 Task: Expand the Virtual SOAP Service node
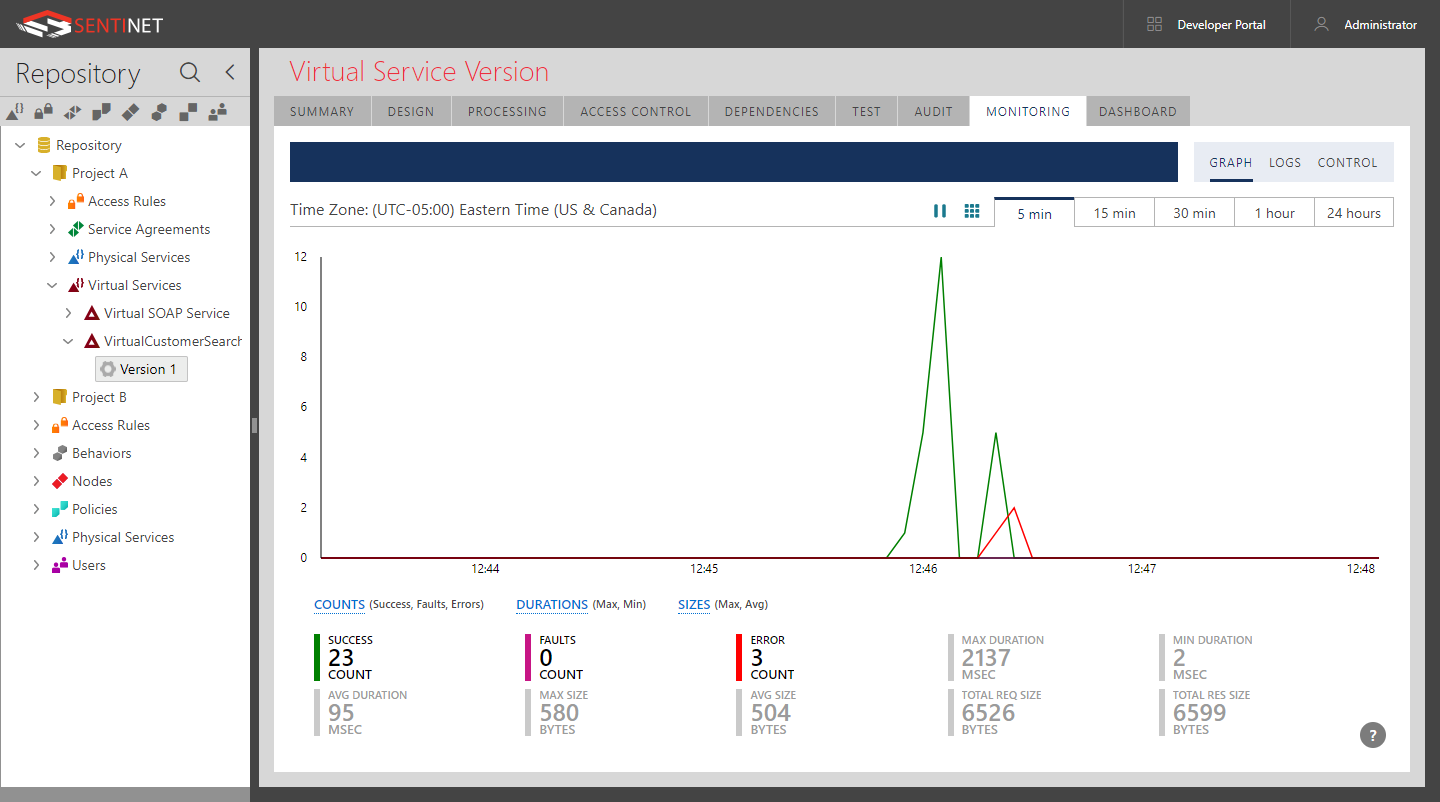pos(68,313)
